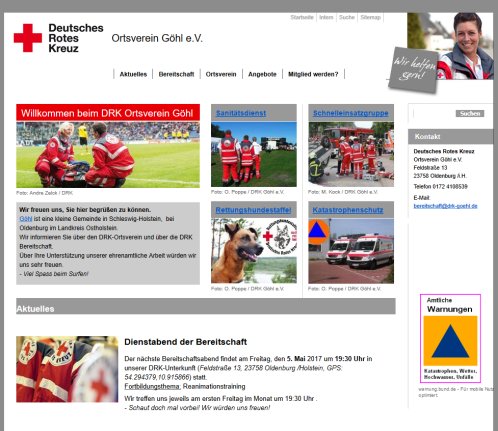Click the Katastrophenschutz ambulance vehicles photo

click(x=351, y=251)
